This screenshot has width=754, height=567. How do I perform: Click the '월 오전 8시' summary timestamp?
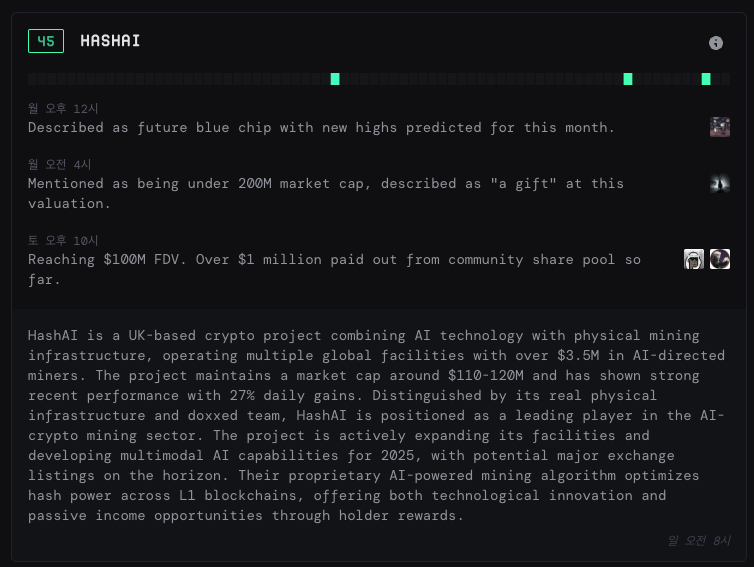pyautogui.click(x=698, y=541)
